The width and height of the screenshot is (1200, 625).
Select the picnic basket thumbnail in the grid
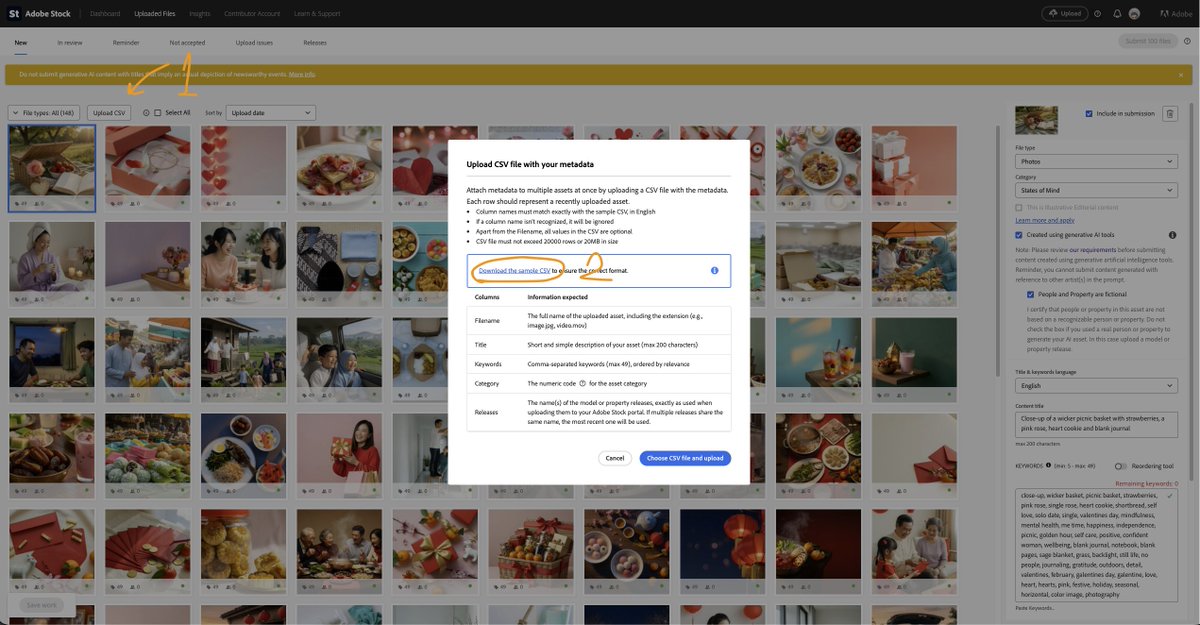[x=52, y=167]
